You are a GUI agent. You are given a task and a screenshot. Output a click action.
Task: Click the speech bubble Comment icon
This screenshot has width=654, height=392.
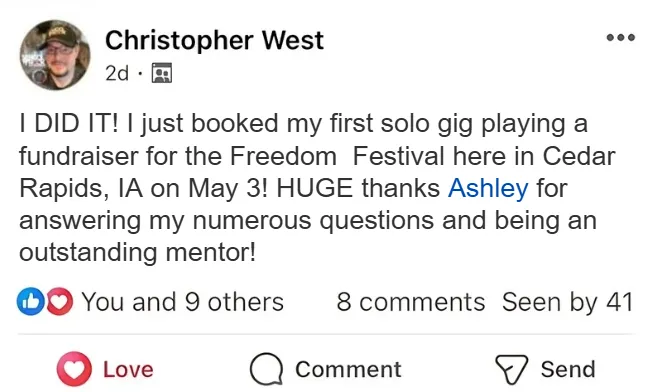[x=267, y=369]
